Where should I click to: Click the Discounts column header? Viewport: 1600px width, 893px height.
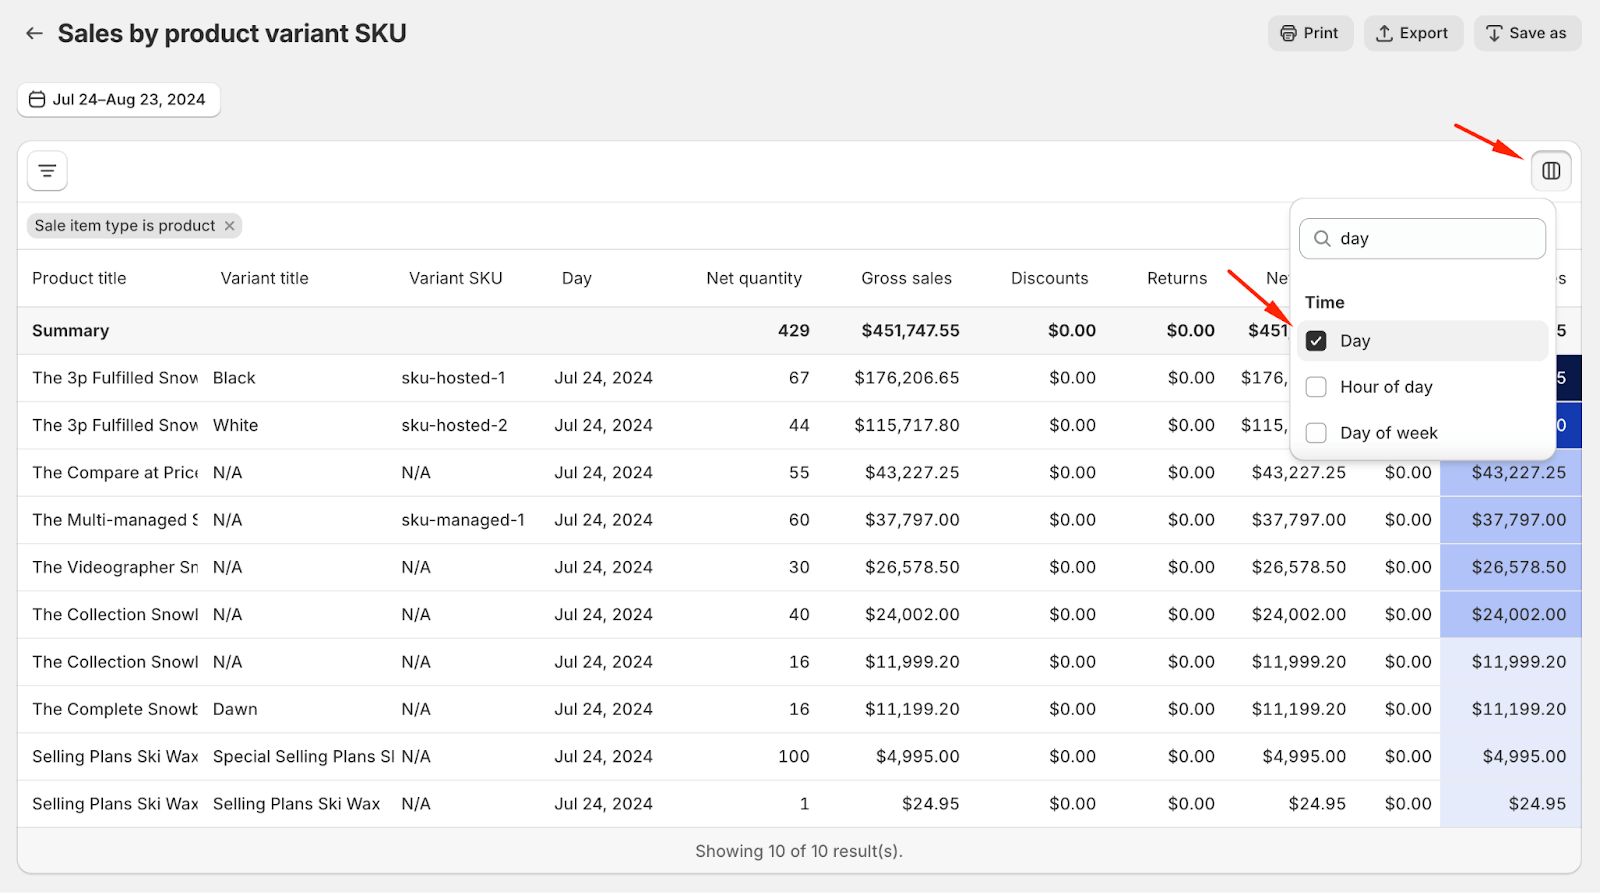tap(1049, 279)
